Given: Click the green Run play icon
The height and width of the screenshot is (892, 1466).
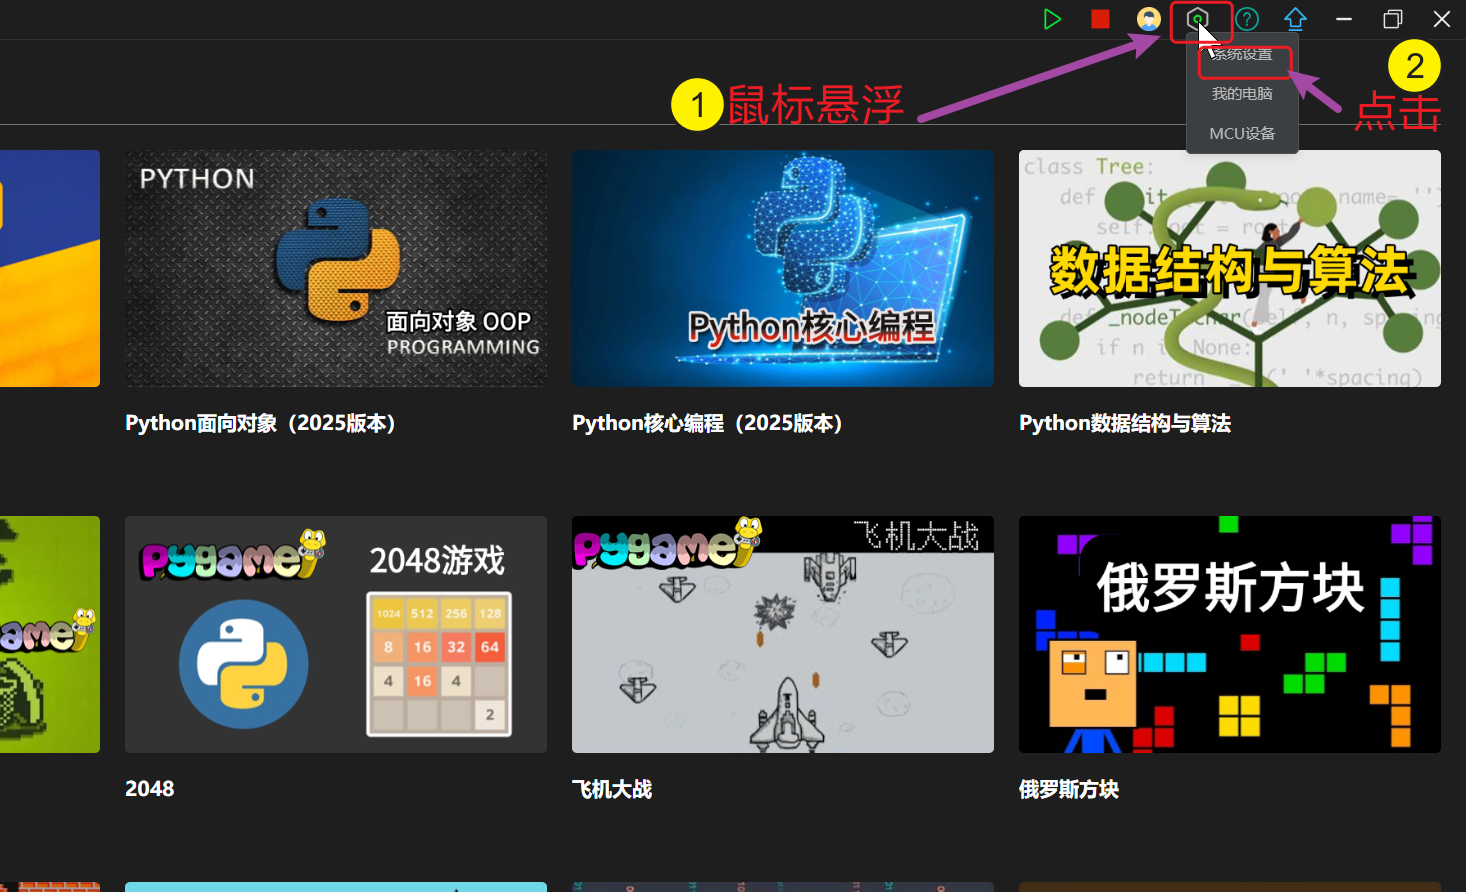Looking at the screenshot, I should click(1051, 19).
